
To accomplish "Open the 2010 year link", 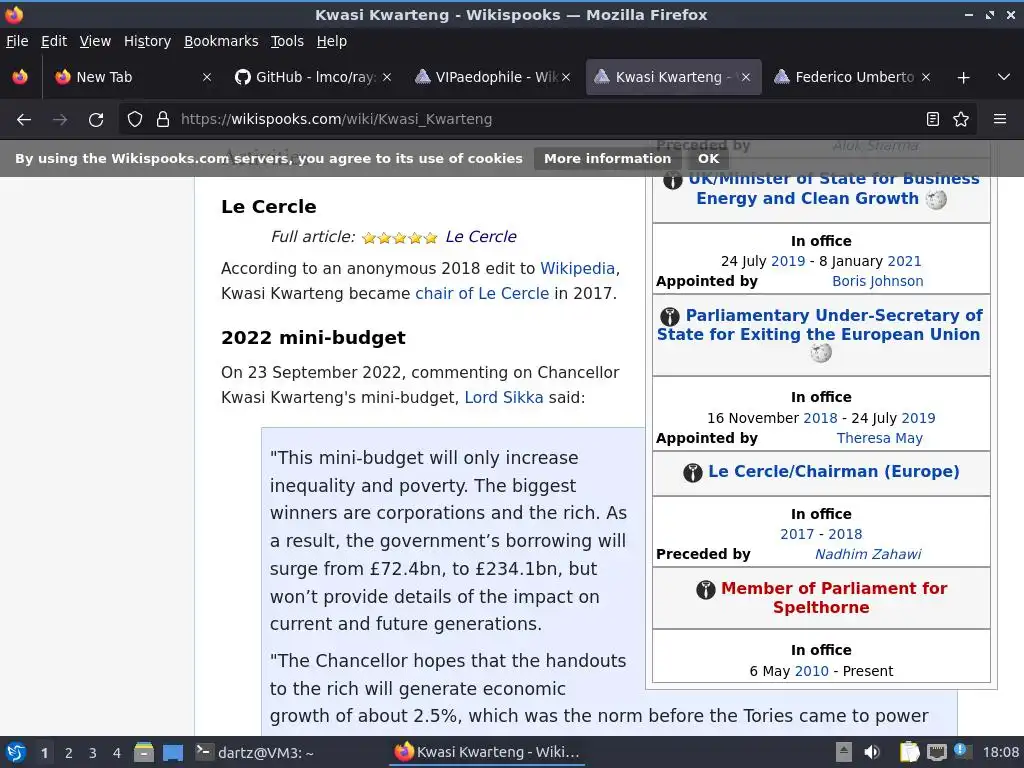I will click(812, 671).
